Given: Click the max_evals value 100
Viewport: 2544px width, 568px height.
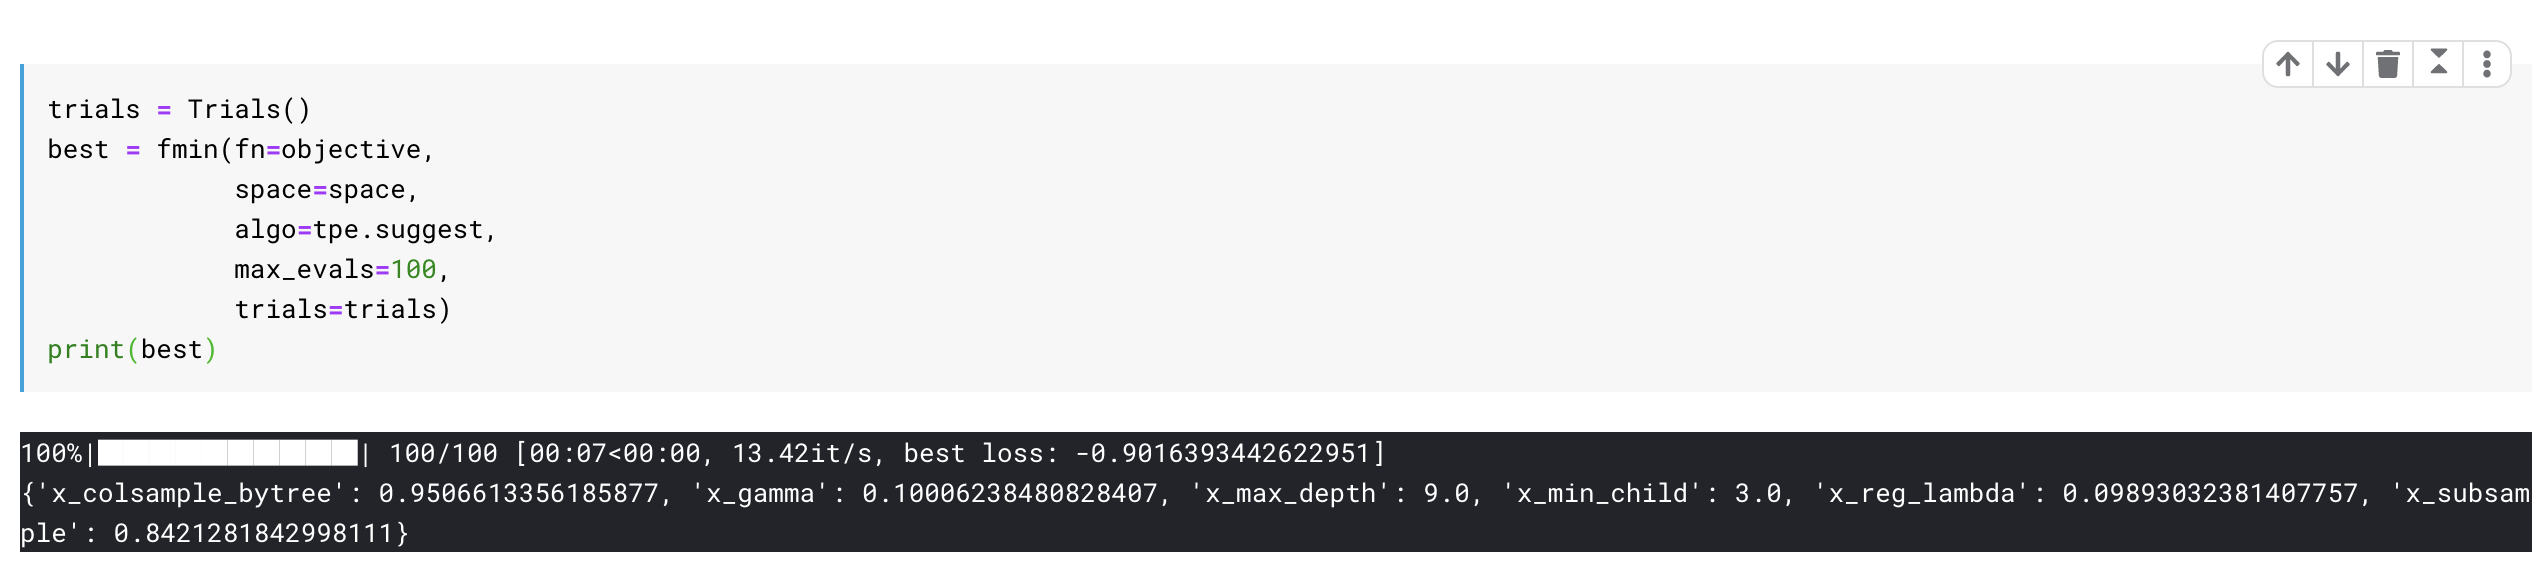Looking at the screenshot, I should click(413, 270).
